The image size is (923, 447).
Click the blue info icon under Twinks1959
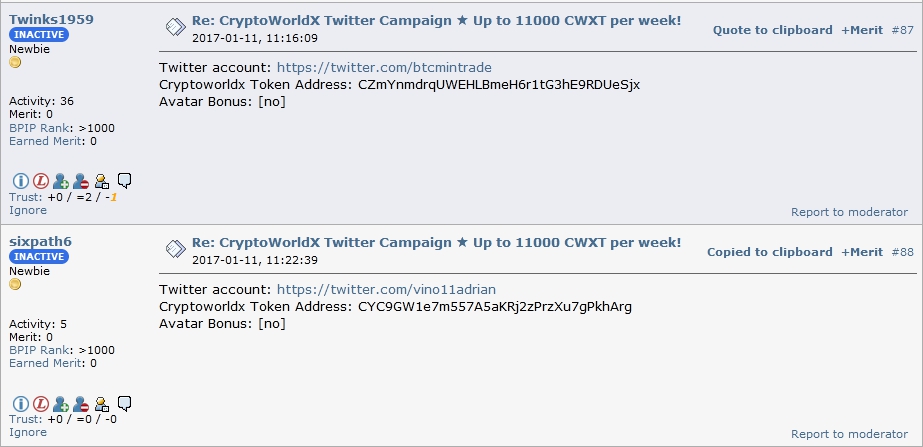tap(21, 181)
